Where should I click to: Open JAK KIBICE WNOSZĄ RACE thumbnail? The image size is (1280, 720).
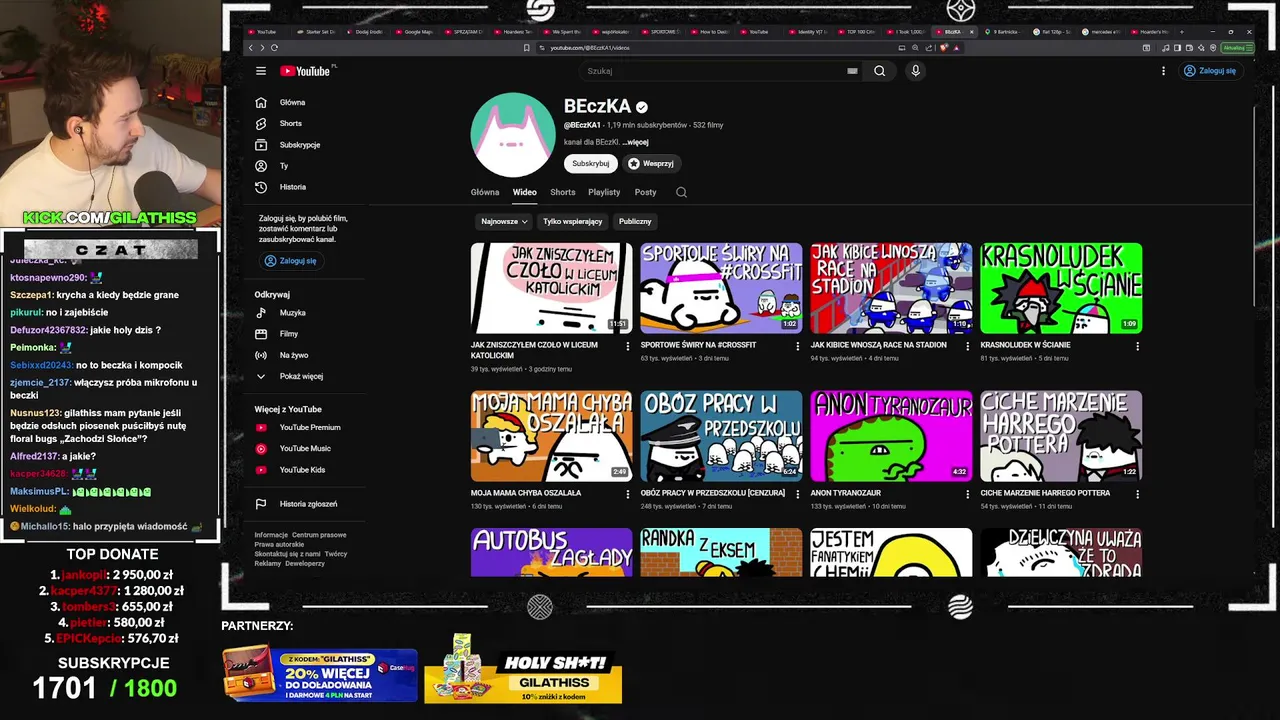coord(891,288)
